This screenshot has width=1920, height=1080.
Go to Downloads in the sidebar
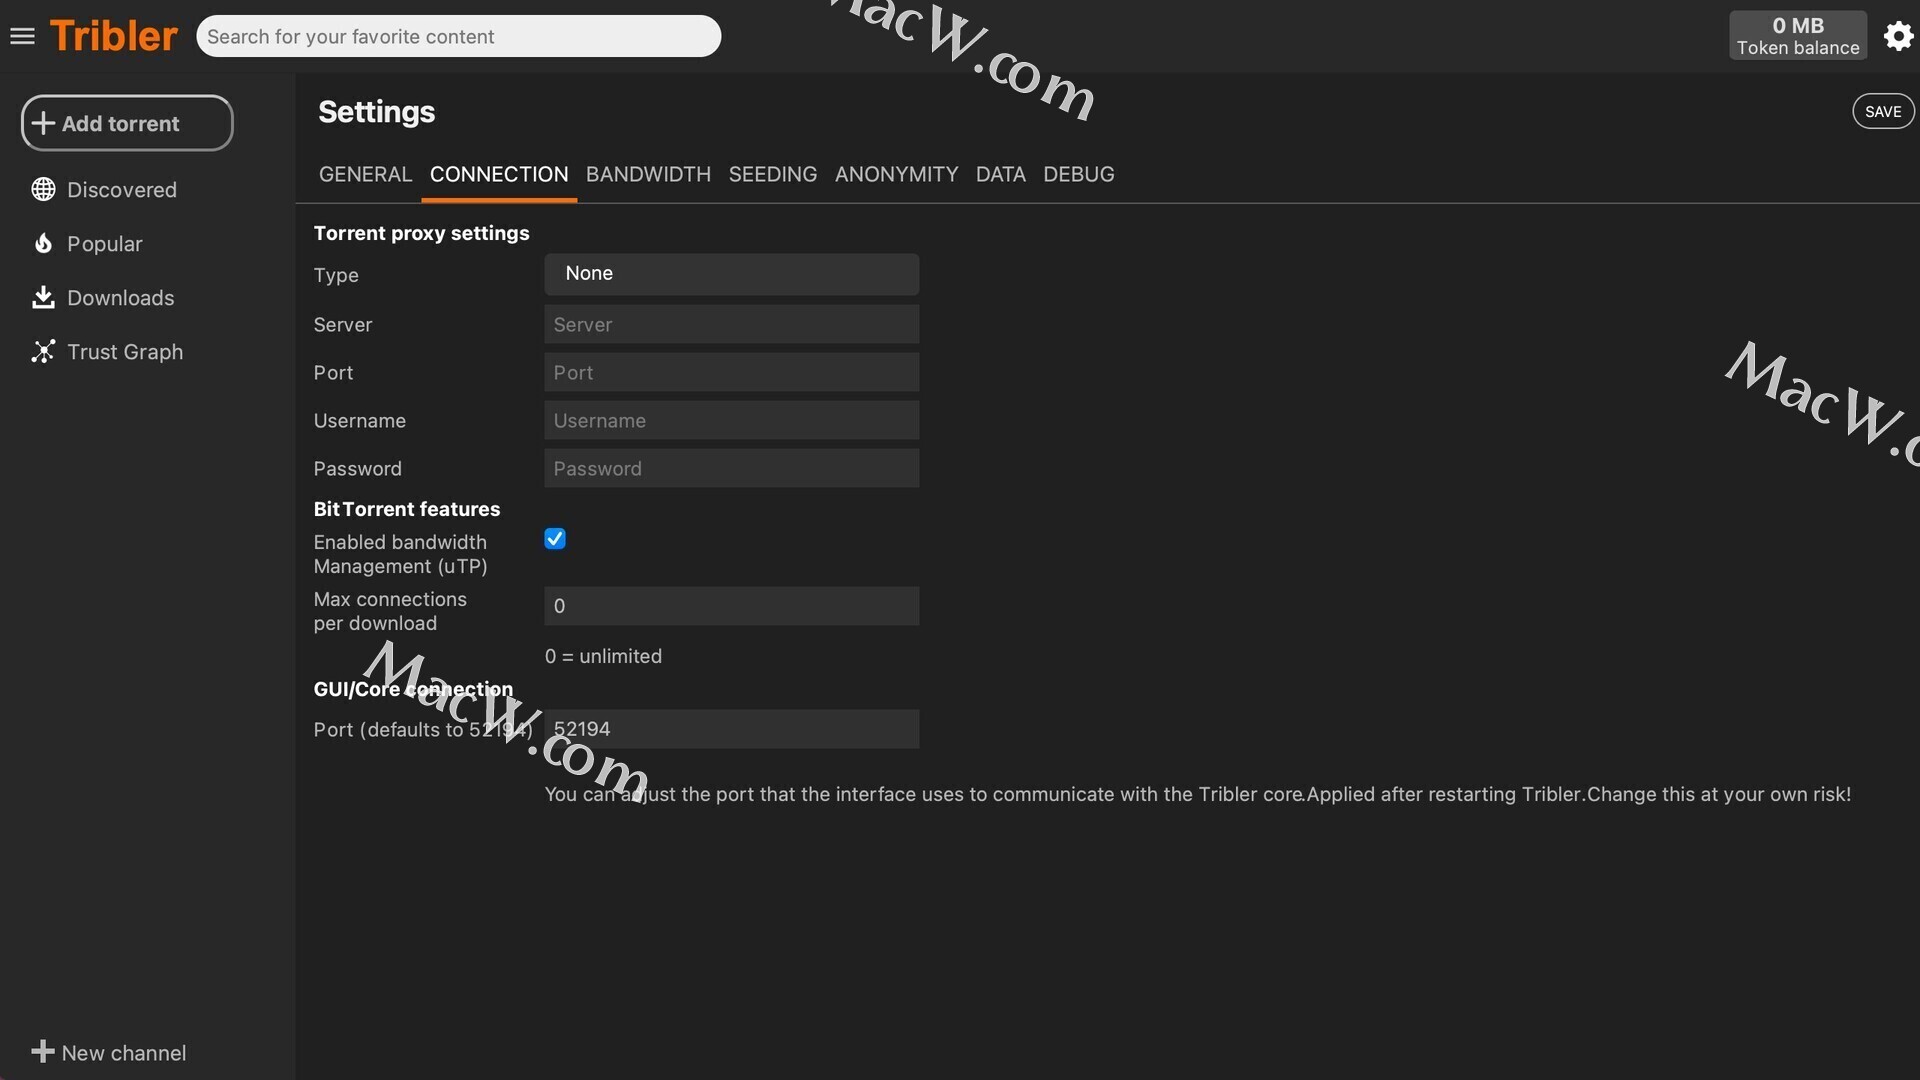click(x=120, y=297)
